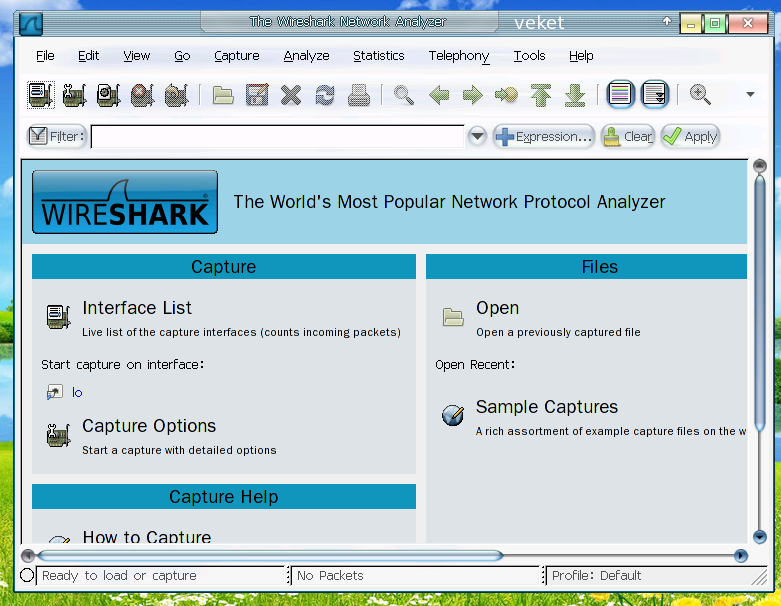Viewport: 781px width, 606px height.
Task: Click the Open file folder icon in Files
Action: (x=453, y=317)
